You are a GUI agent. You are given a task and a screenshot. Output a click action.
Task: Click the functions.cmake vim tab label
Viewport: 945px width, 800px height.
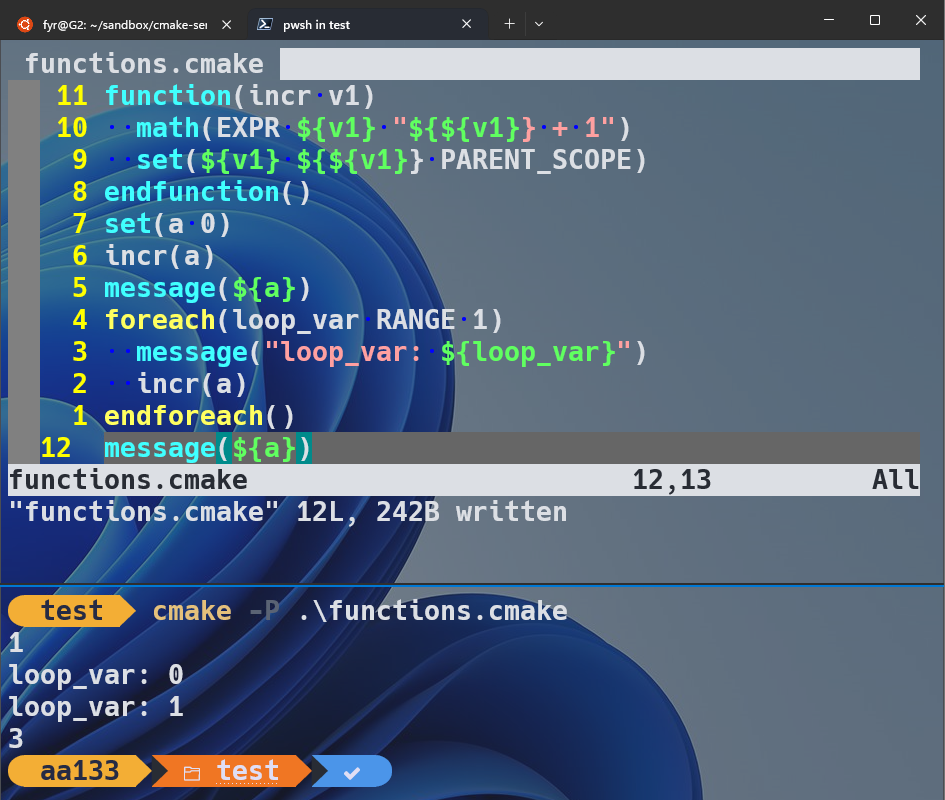[144, 64]
